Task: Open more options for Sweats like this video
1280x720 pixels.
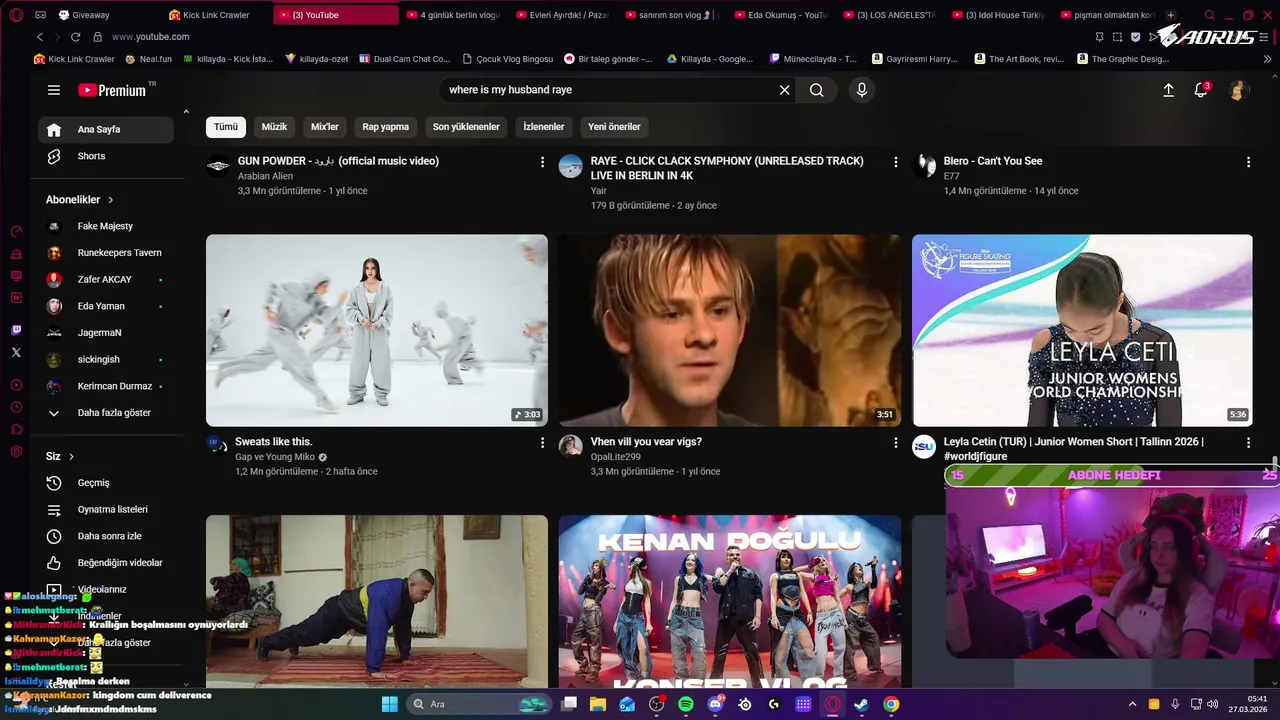Action: tap(543, 443)
